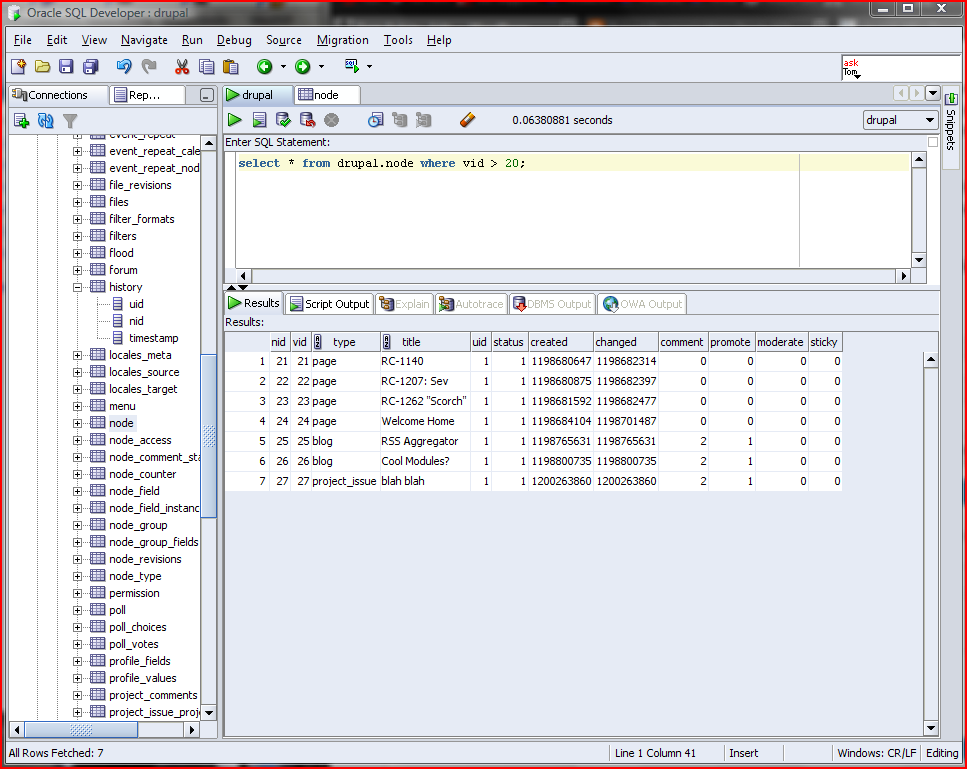Click the Save icon in toolbar
967x769 pixels.
pos(66,67)
